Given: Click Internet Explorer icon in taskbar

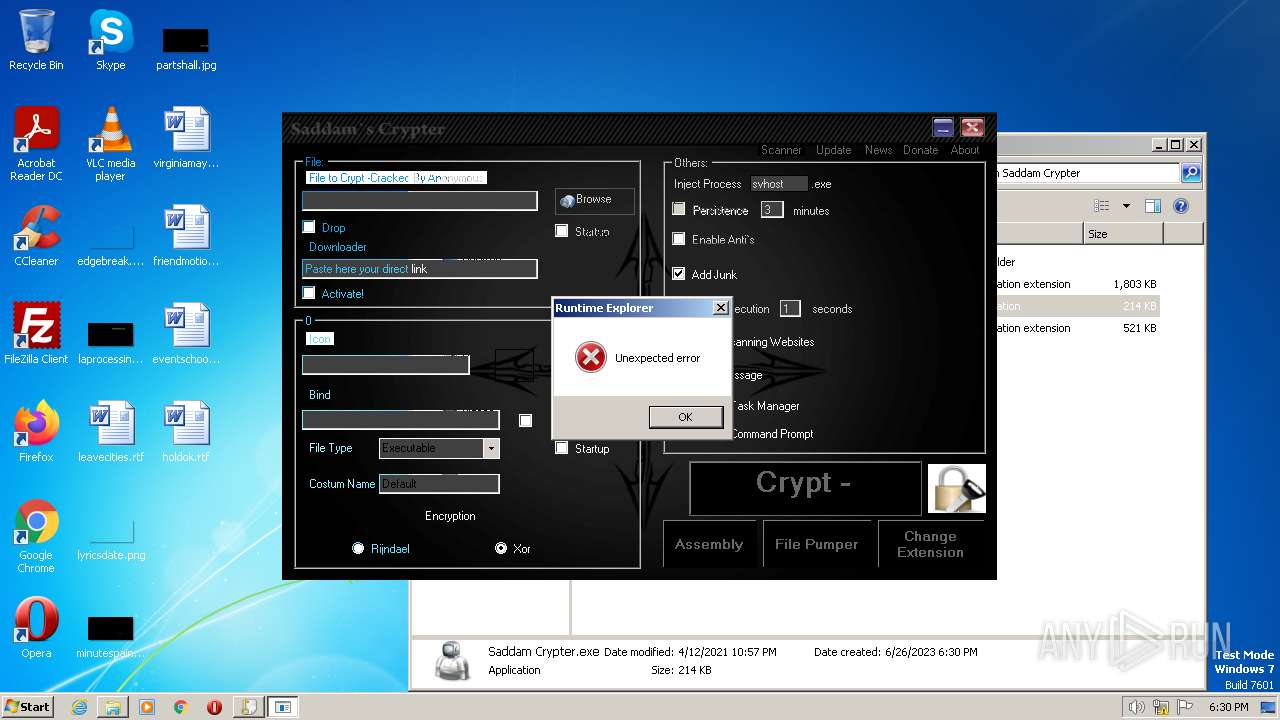Looking at the screenshot, I should click(x=79, y=707).
